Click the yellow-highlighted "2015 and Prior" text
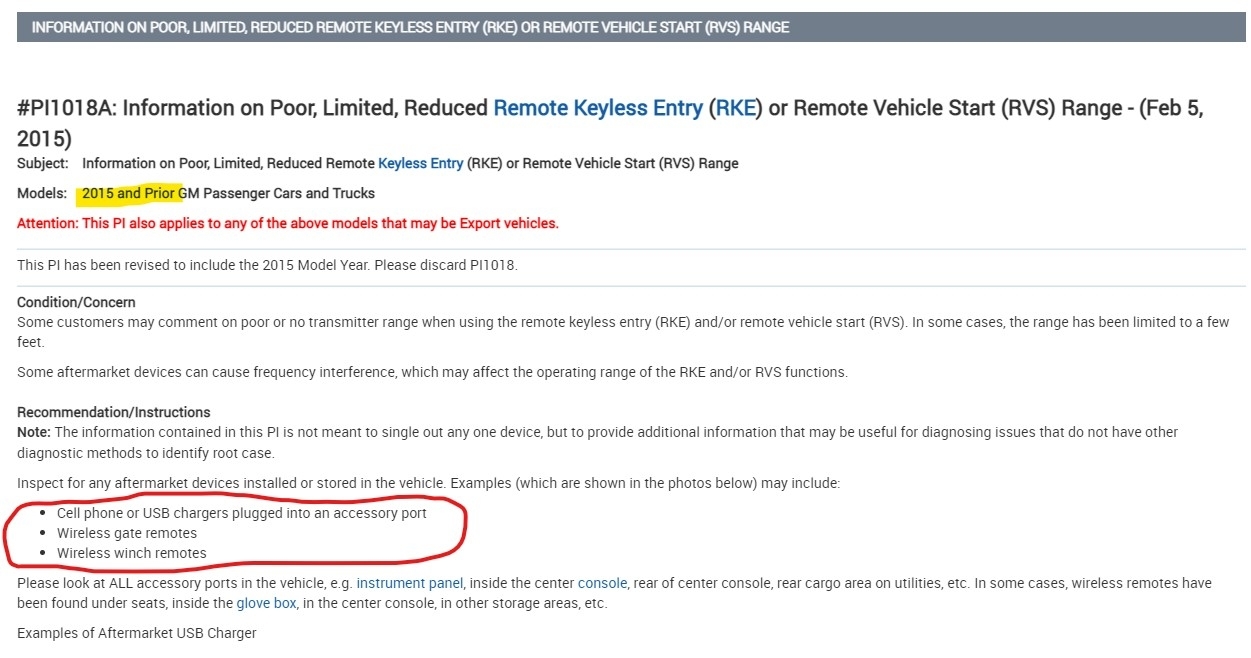This screenshot has height=658, width=1251. point(129,193)
